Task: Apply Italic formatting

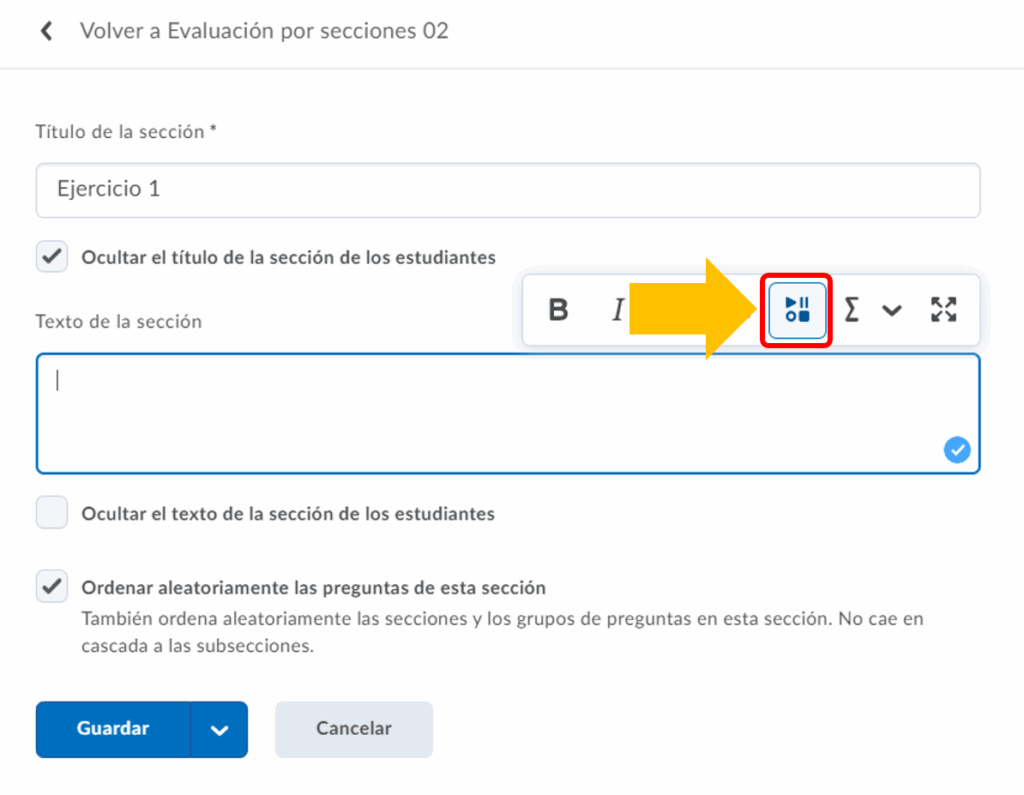Action: 618,310
